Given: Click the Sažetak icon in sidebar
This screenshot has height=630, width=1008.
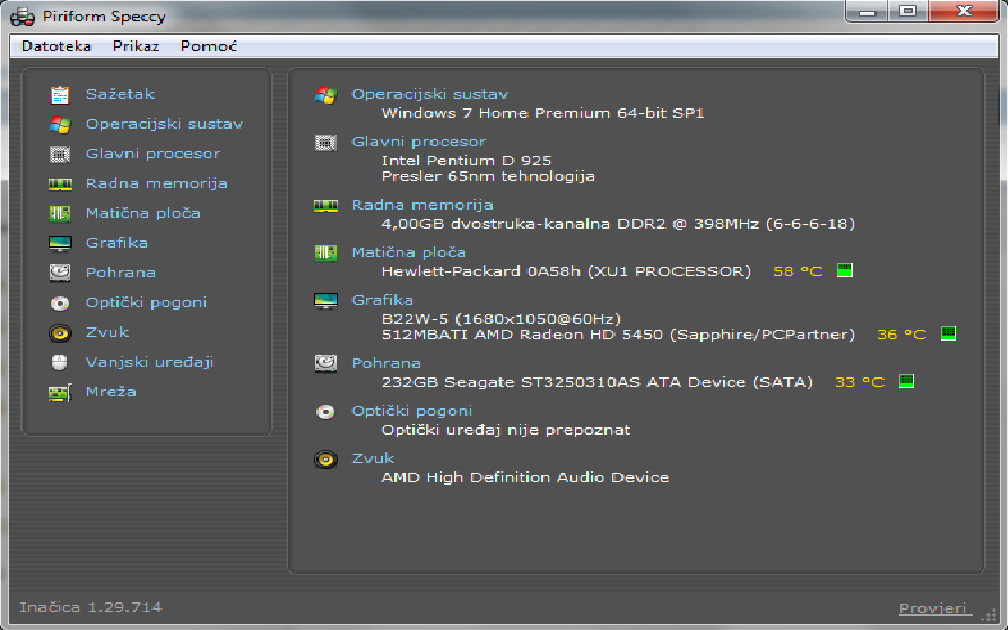Looking at the screenshot, I should (60, 95).
